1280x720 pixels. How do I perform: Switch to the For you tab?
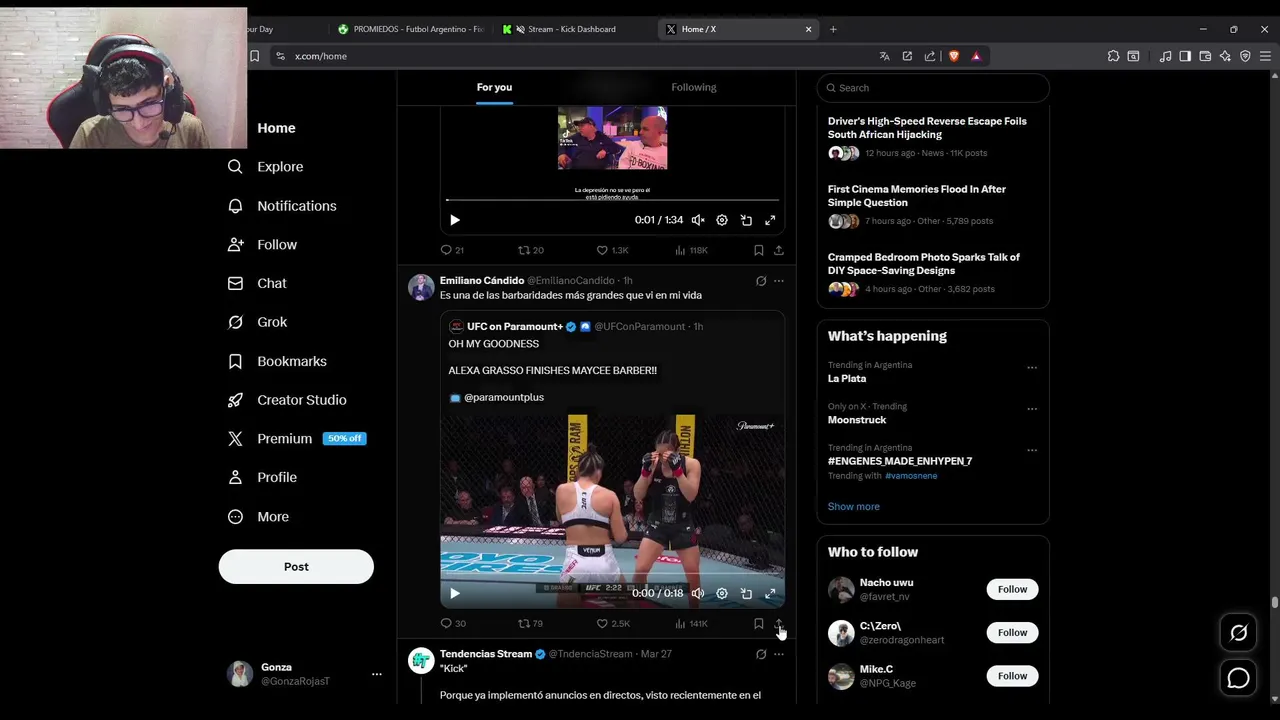tap(494, 88)
